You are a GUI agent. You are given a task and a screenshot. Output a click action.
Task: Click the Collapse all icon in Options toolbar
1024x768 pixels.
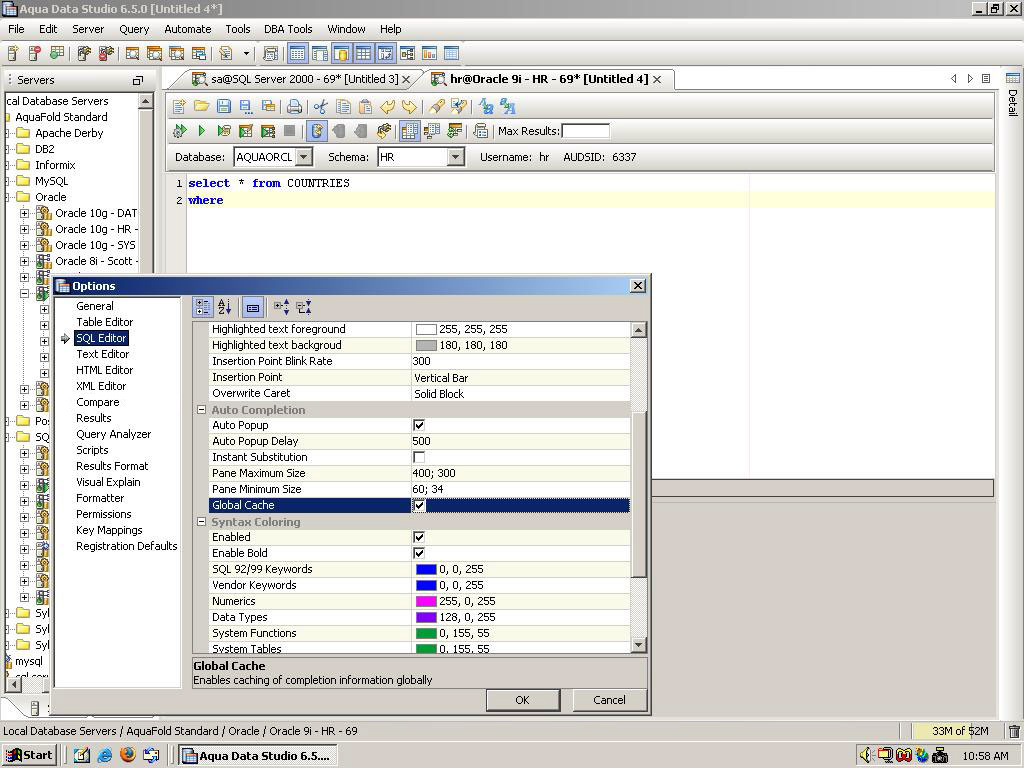click(304, 306)
